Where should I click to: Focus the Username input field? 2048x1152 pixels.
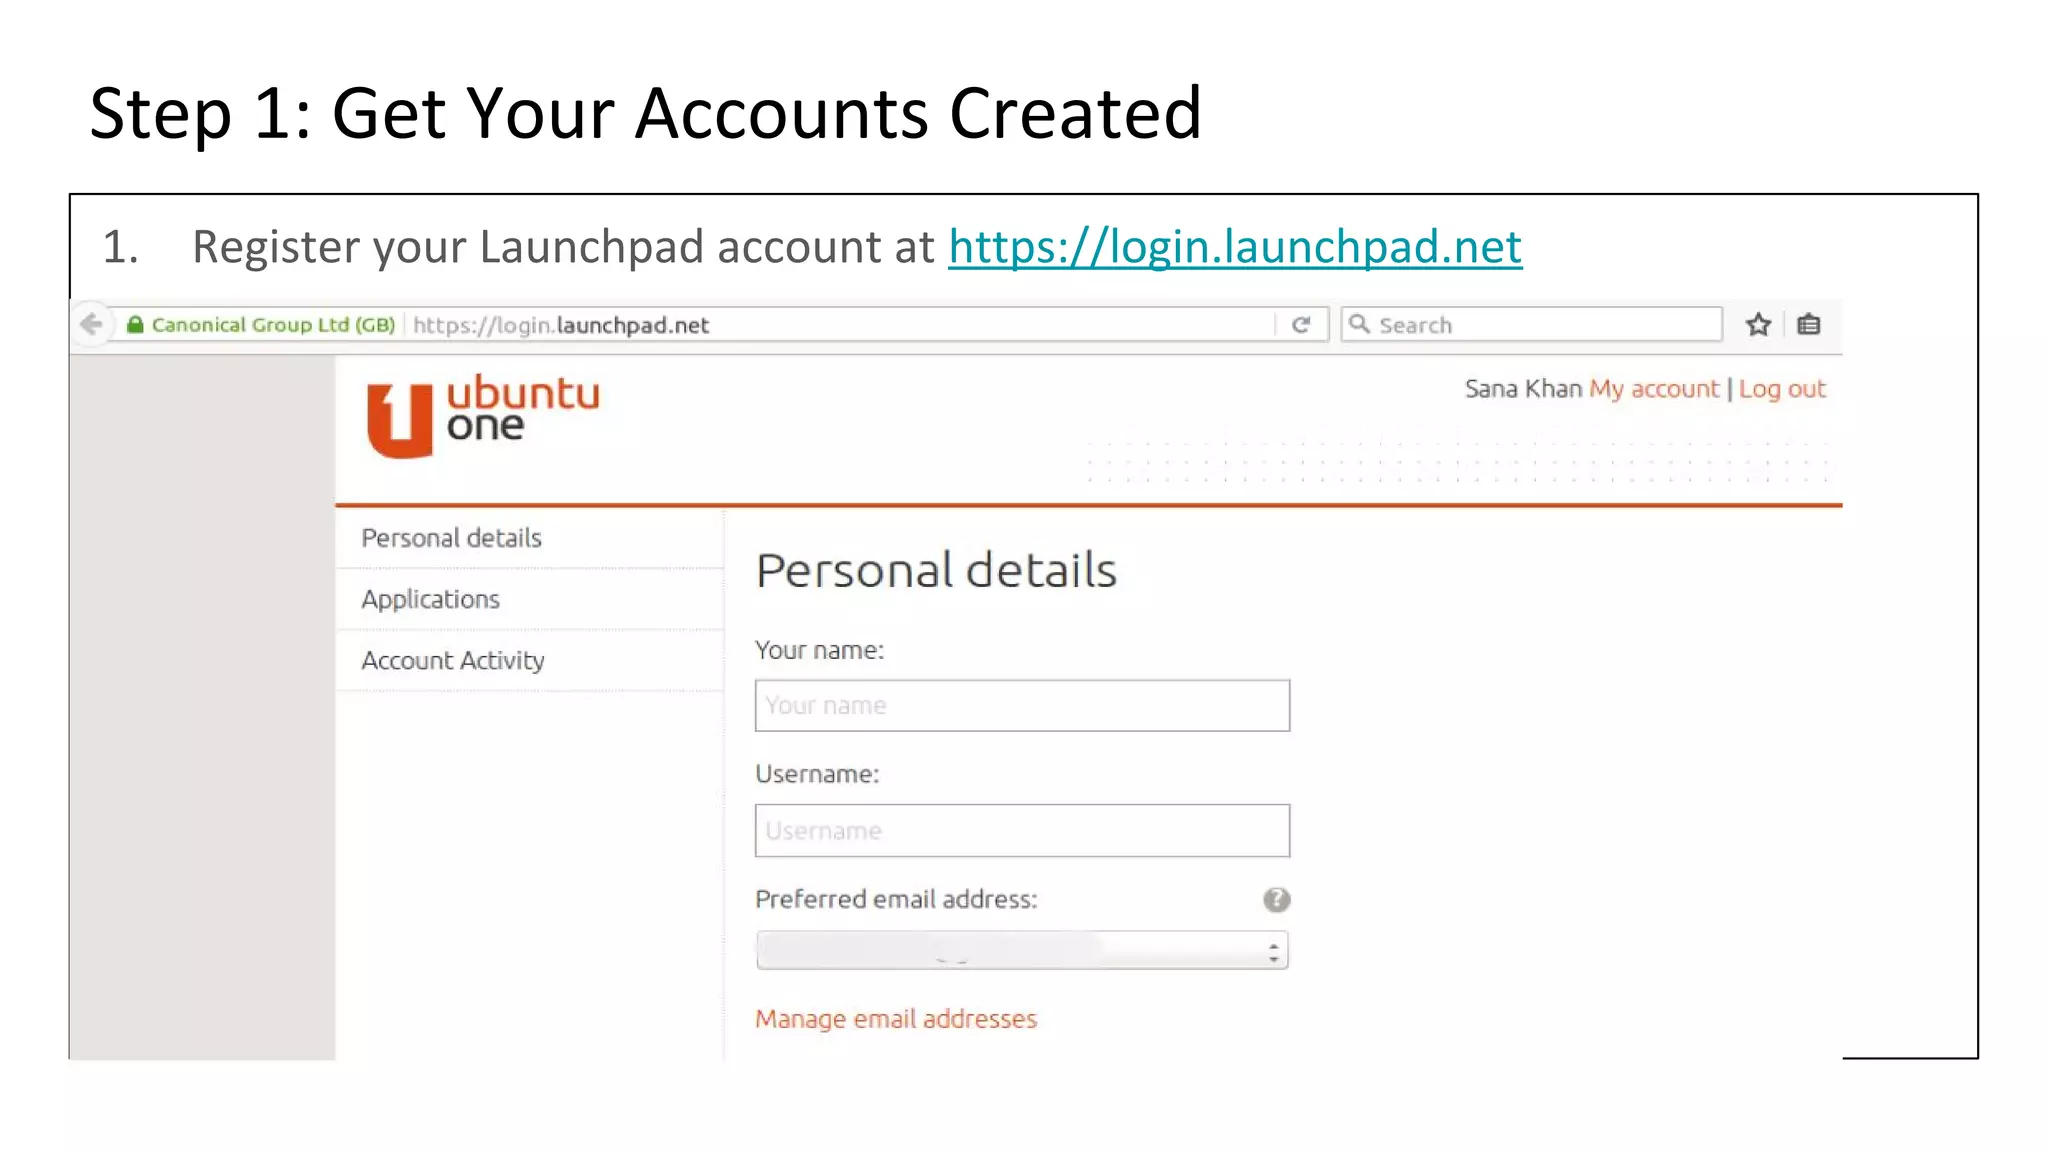pyautogui.click(x=1022, y=830)
